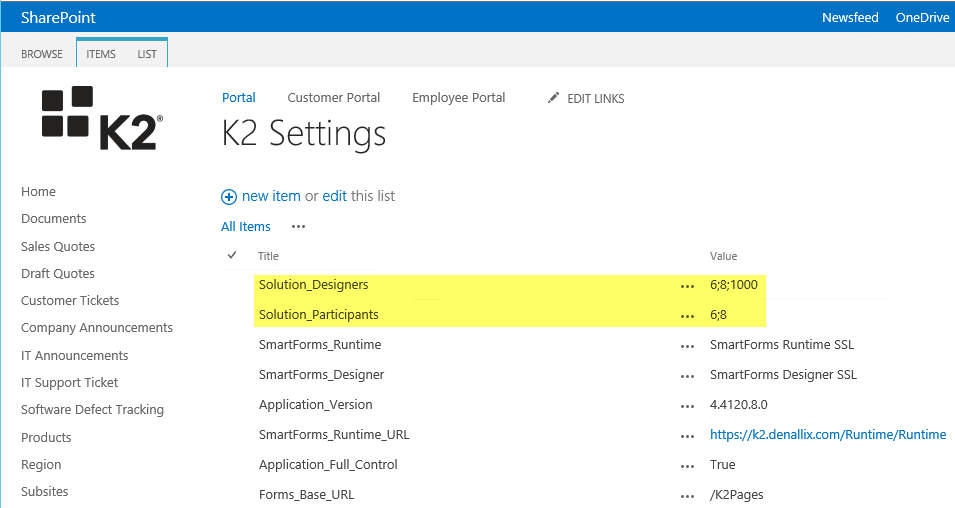Click the Application_Full_Control title
The image size is (955, 508).
tap(328, 464)
